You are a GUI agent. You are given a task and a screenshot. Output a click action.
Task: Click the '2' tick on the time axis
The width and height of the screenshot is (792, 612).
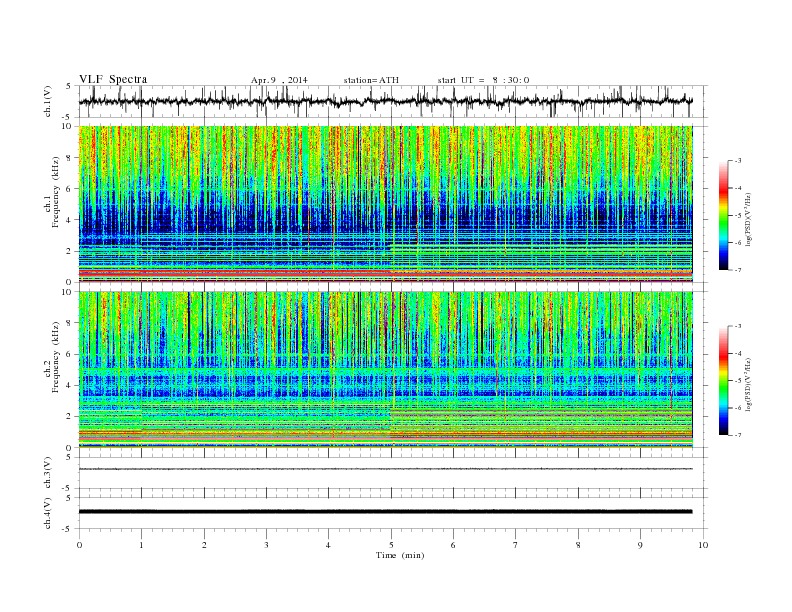(x=204, y=545)
